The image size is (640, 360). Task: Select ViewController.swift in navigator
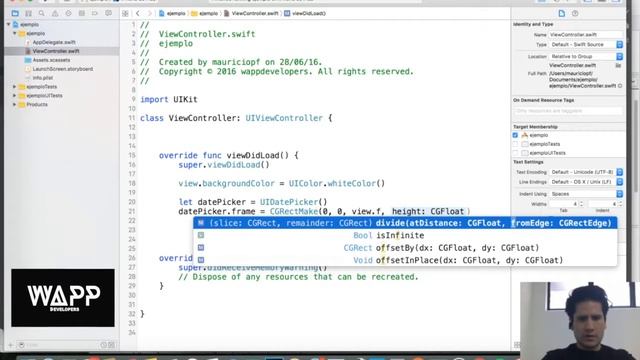point(62,51)
